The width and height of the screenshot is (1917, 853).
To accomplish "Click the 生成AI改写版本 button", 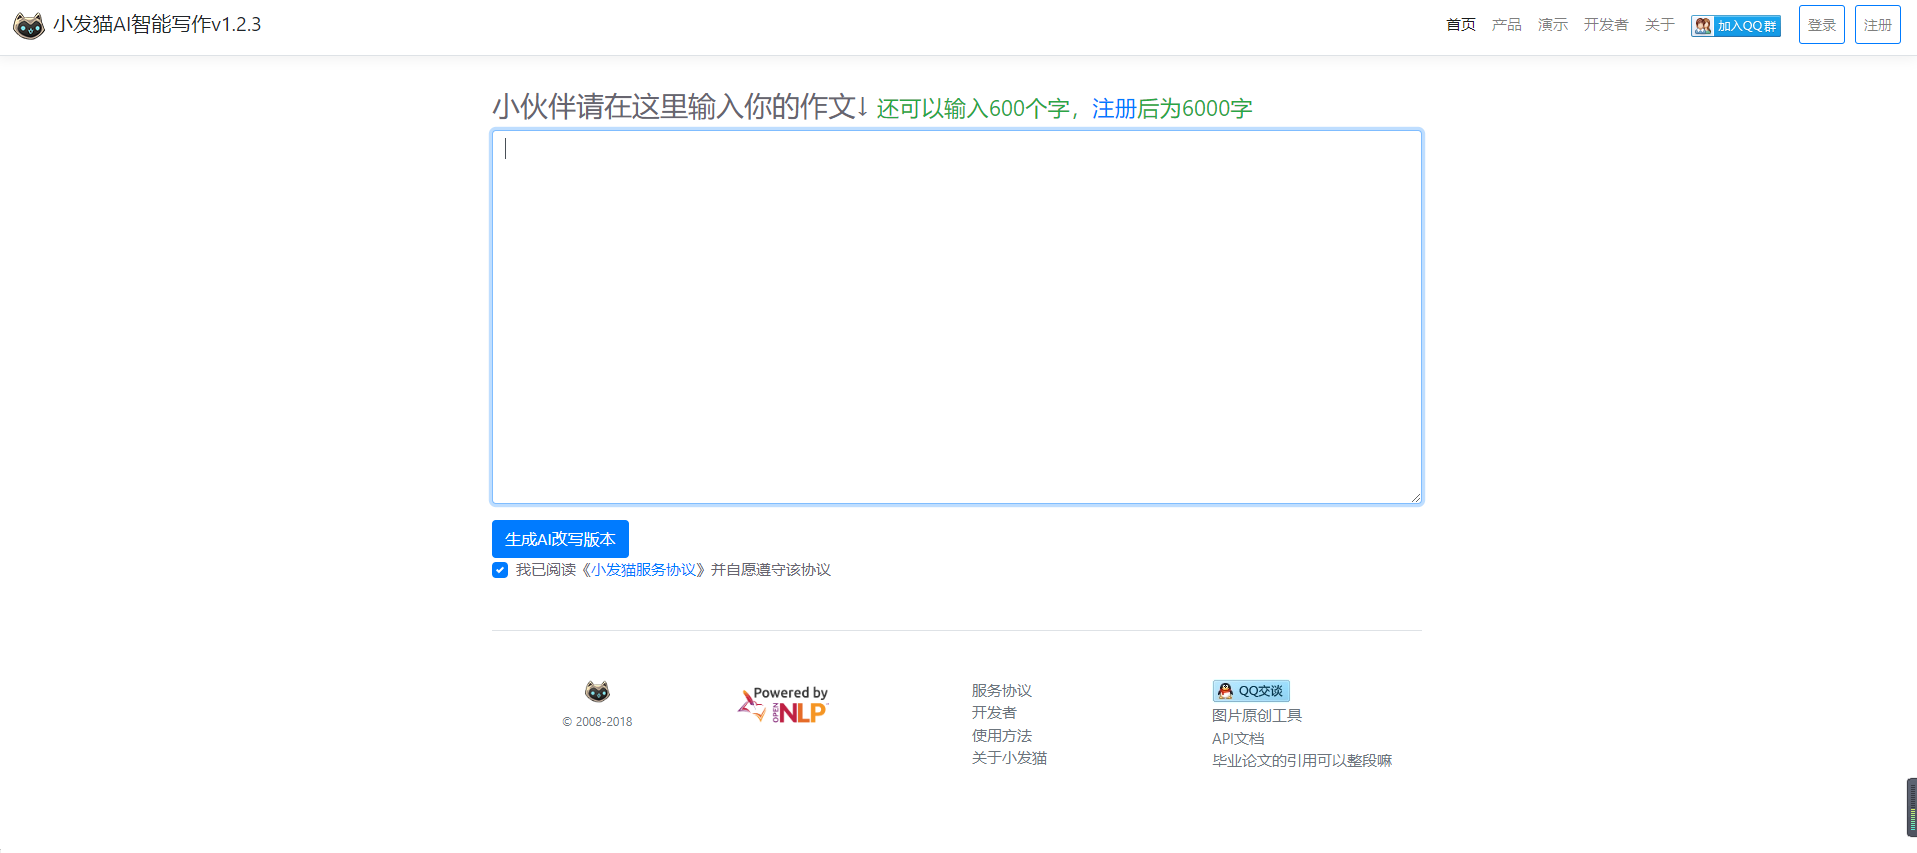I will click(x=560, y=539).
